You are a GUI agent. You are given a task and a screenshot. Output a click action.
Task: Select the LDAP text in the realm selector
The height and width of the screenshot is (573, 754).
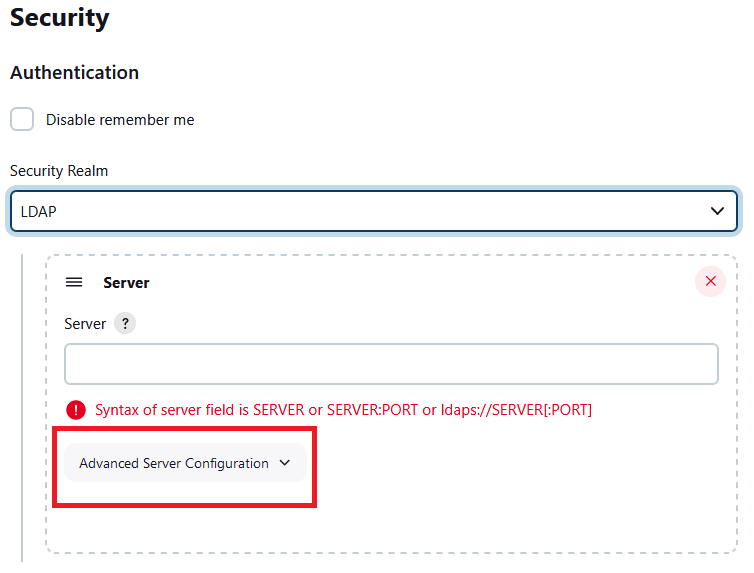[x=38, y=211]
